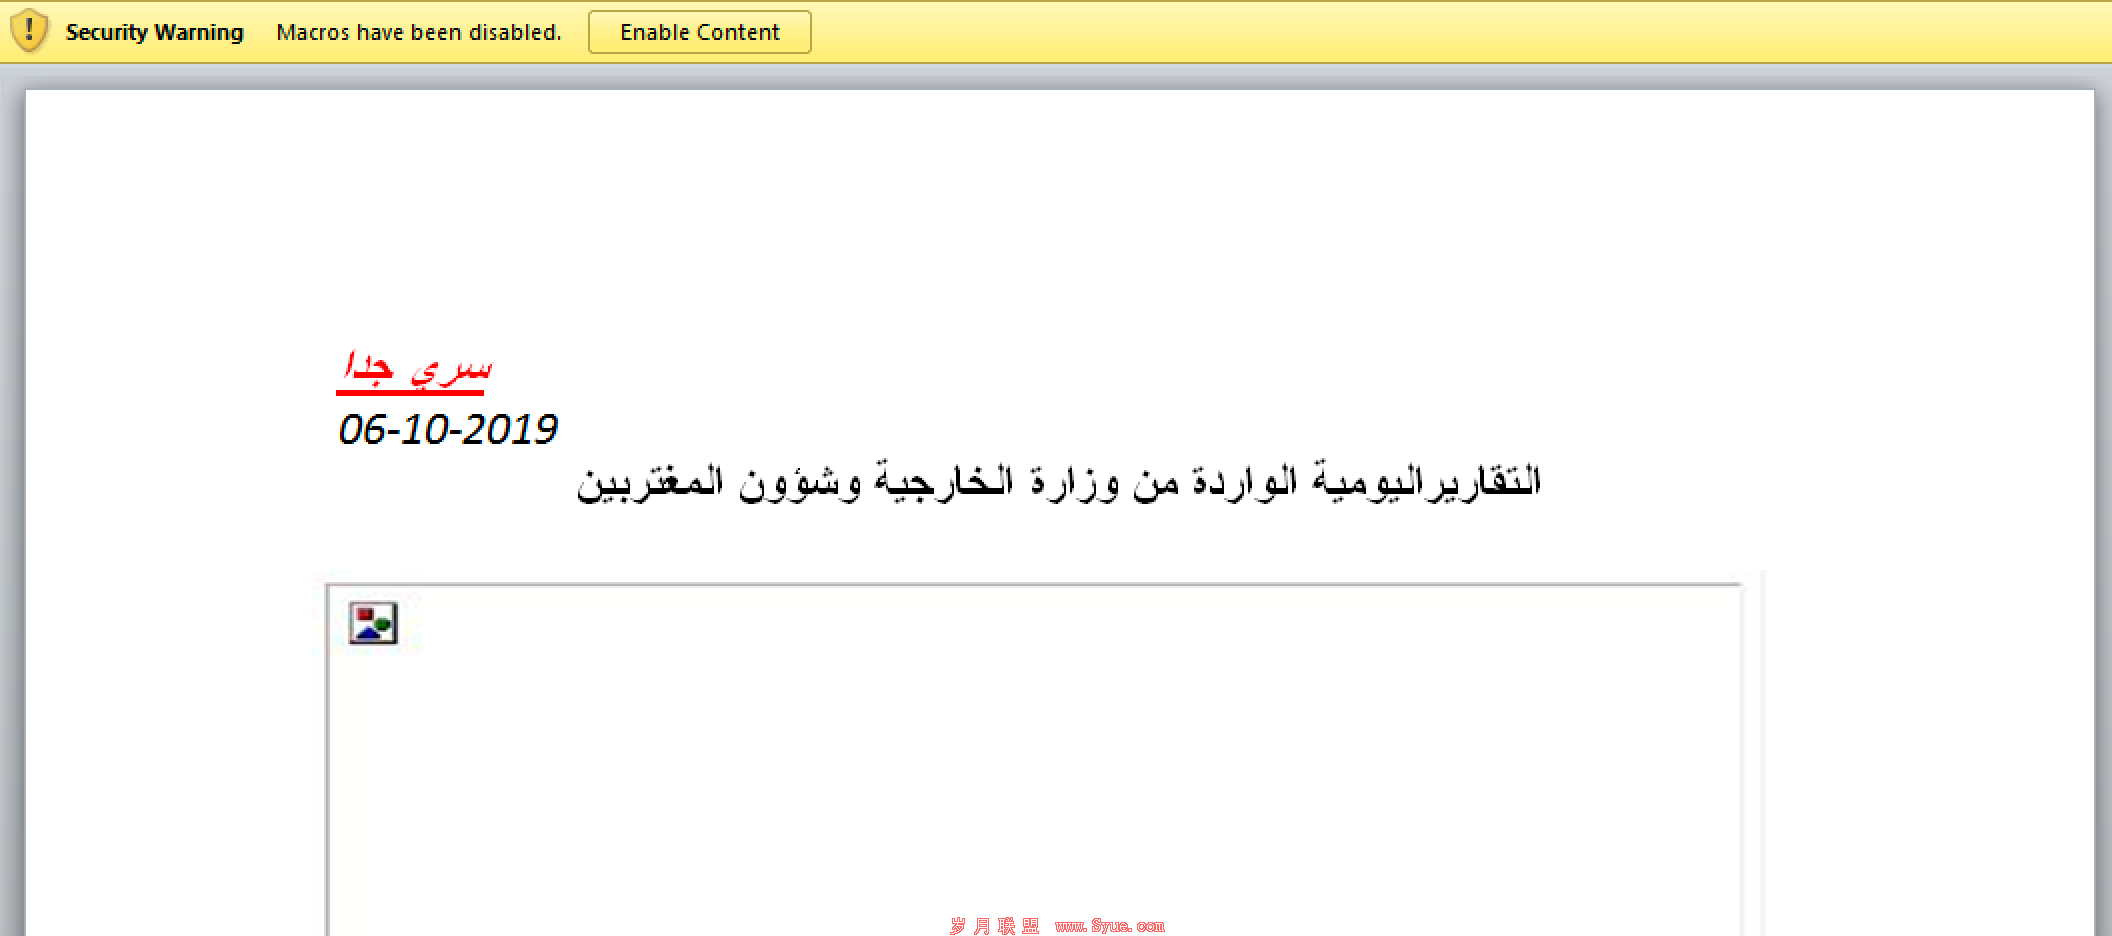Click the "Macros have been disabled." message
Screen dimensions: 2112x936
[x=419, y=32]
